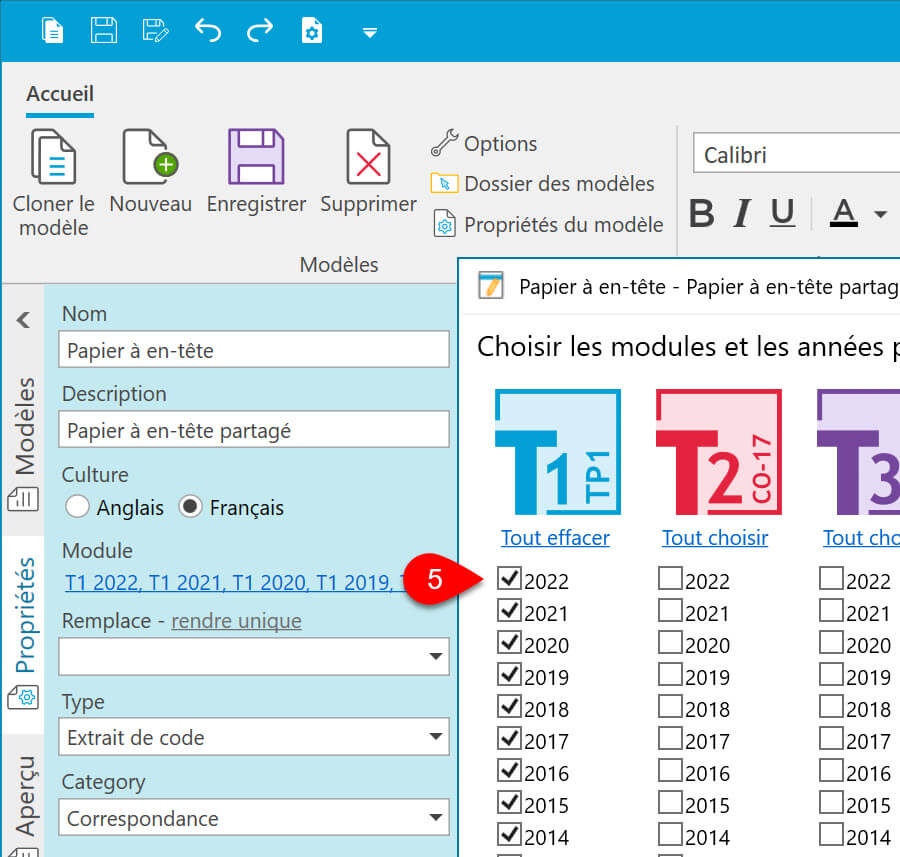Check T3 2022 checkbox
This screenshot has width=900, height=857.
coord(831,578)
